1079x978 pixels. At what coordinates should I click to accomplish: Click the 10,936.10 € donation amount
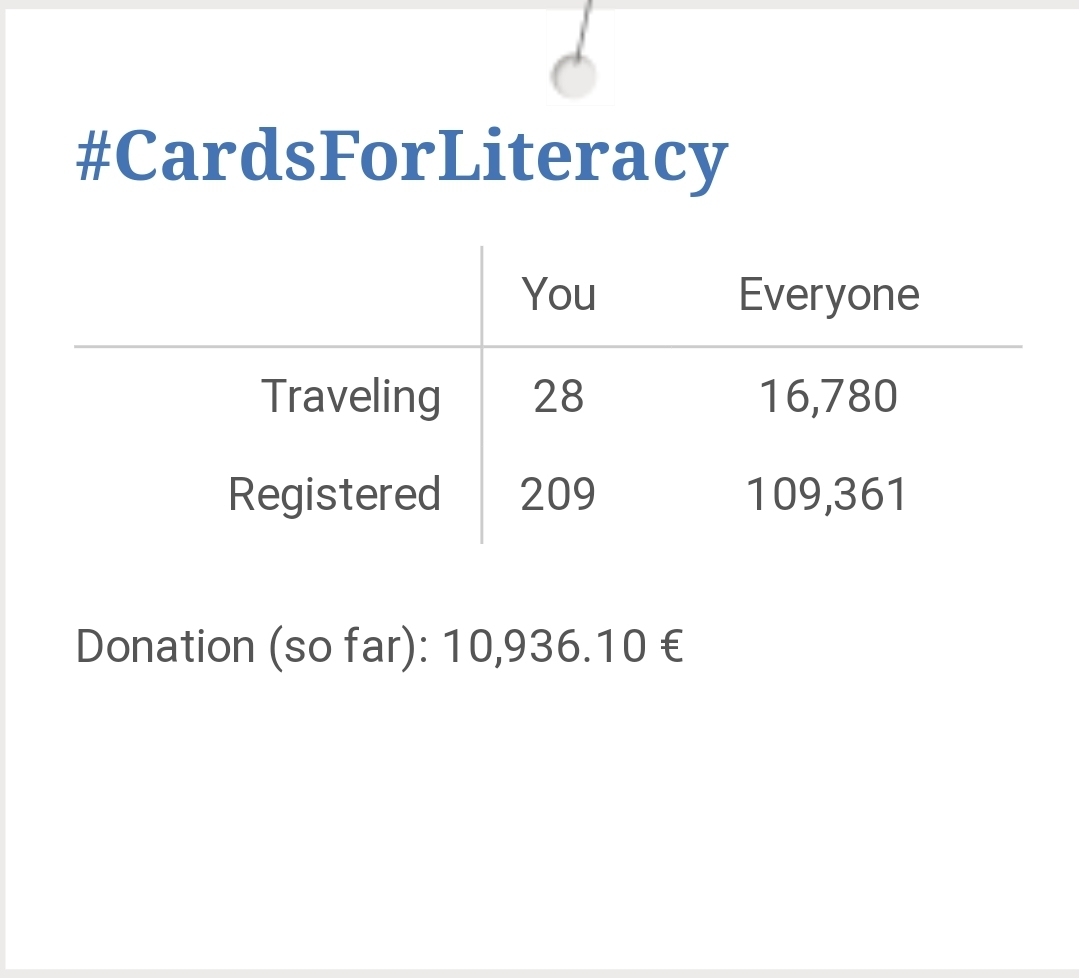(562, 647)
